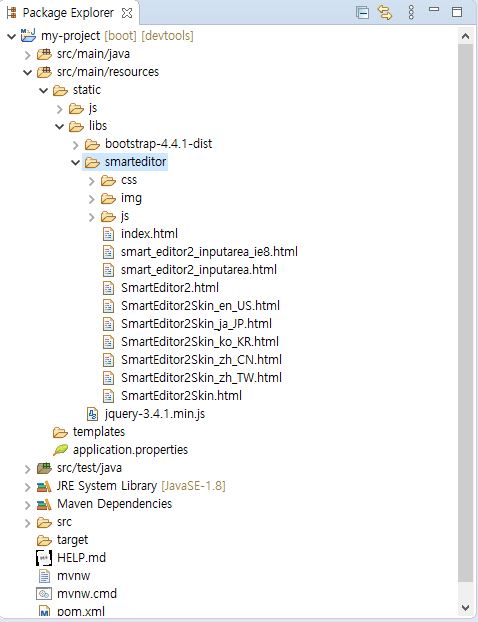Click the libs folder icon
478x622 pixels.
(x=77, y=127)
